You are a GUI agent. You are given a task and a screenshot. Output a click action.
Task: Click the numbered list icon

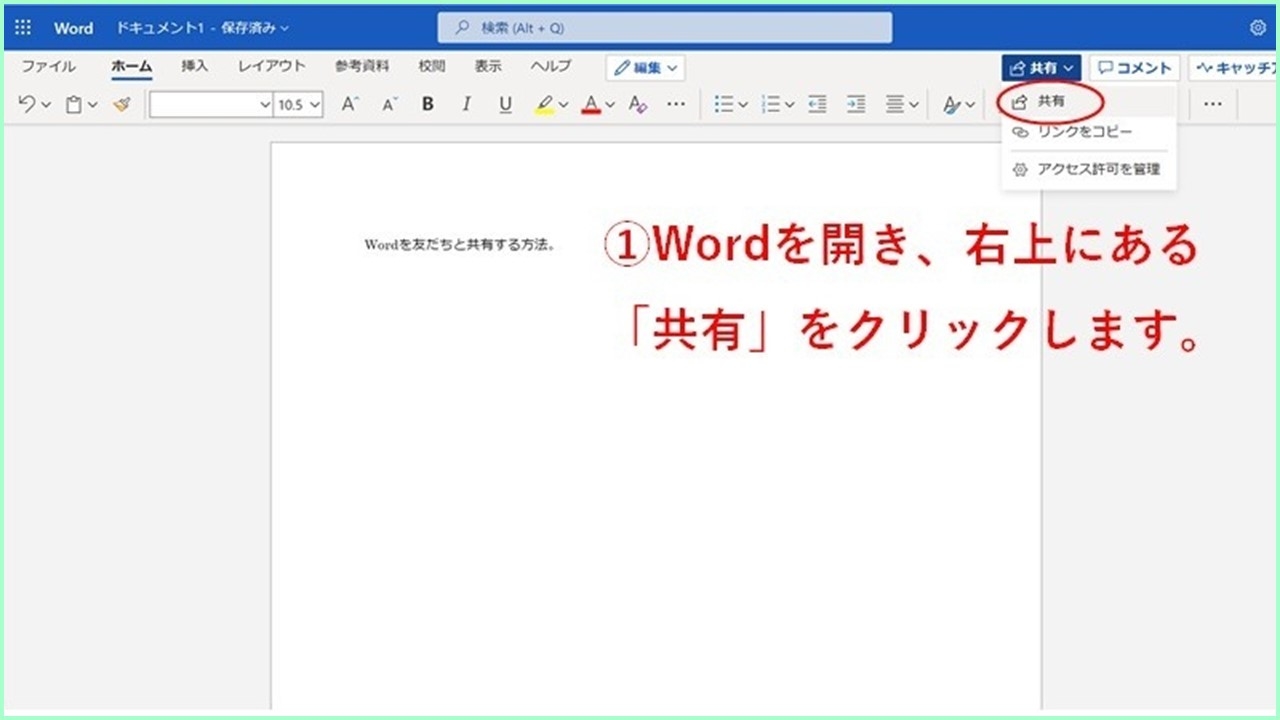coord(771,104)
